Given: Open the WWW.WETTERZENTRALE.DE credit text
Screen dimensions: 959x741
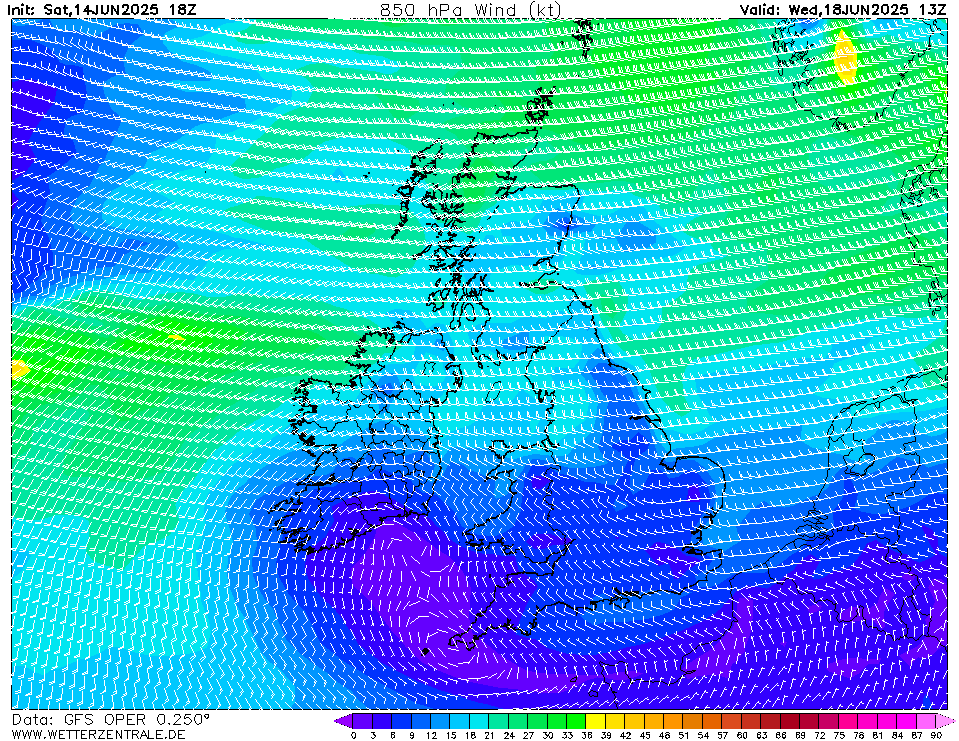Looking at the screenshot, I should (x=98, y=734).
